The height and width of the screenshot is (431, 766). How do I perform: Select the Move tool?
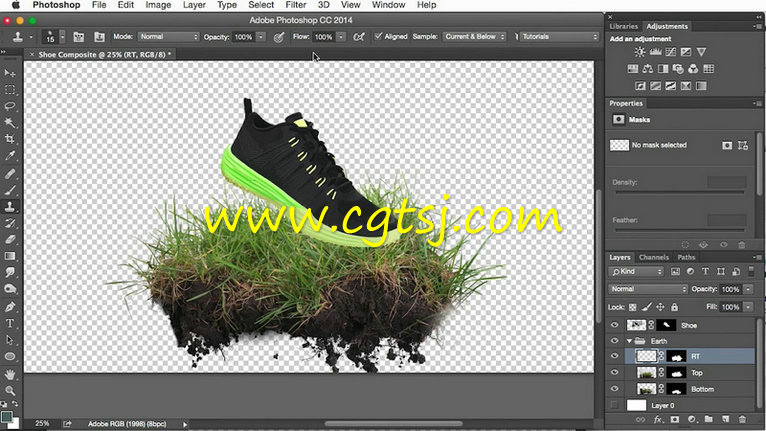tap(10, 73)
